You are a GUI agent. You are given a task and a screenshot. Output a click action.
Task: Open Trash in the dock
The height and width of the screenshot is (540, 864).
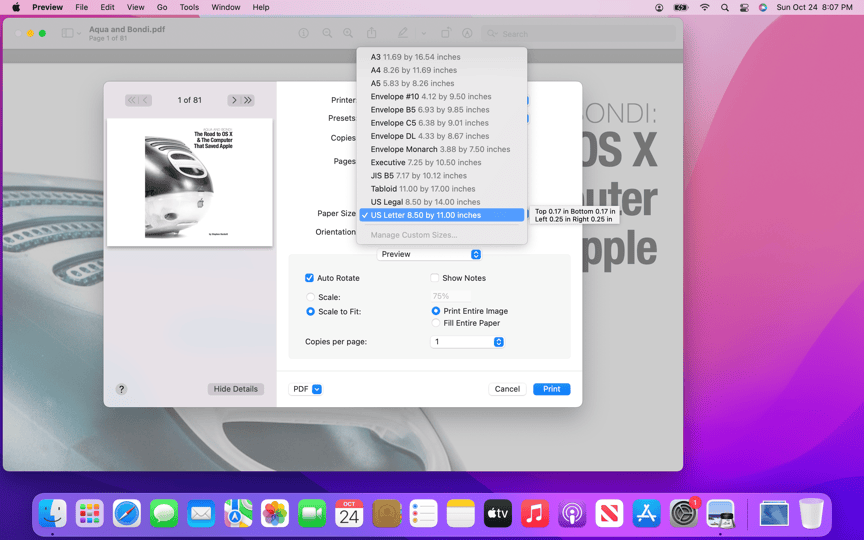[x=811, y=514]
